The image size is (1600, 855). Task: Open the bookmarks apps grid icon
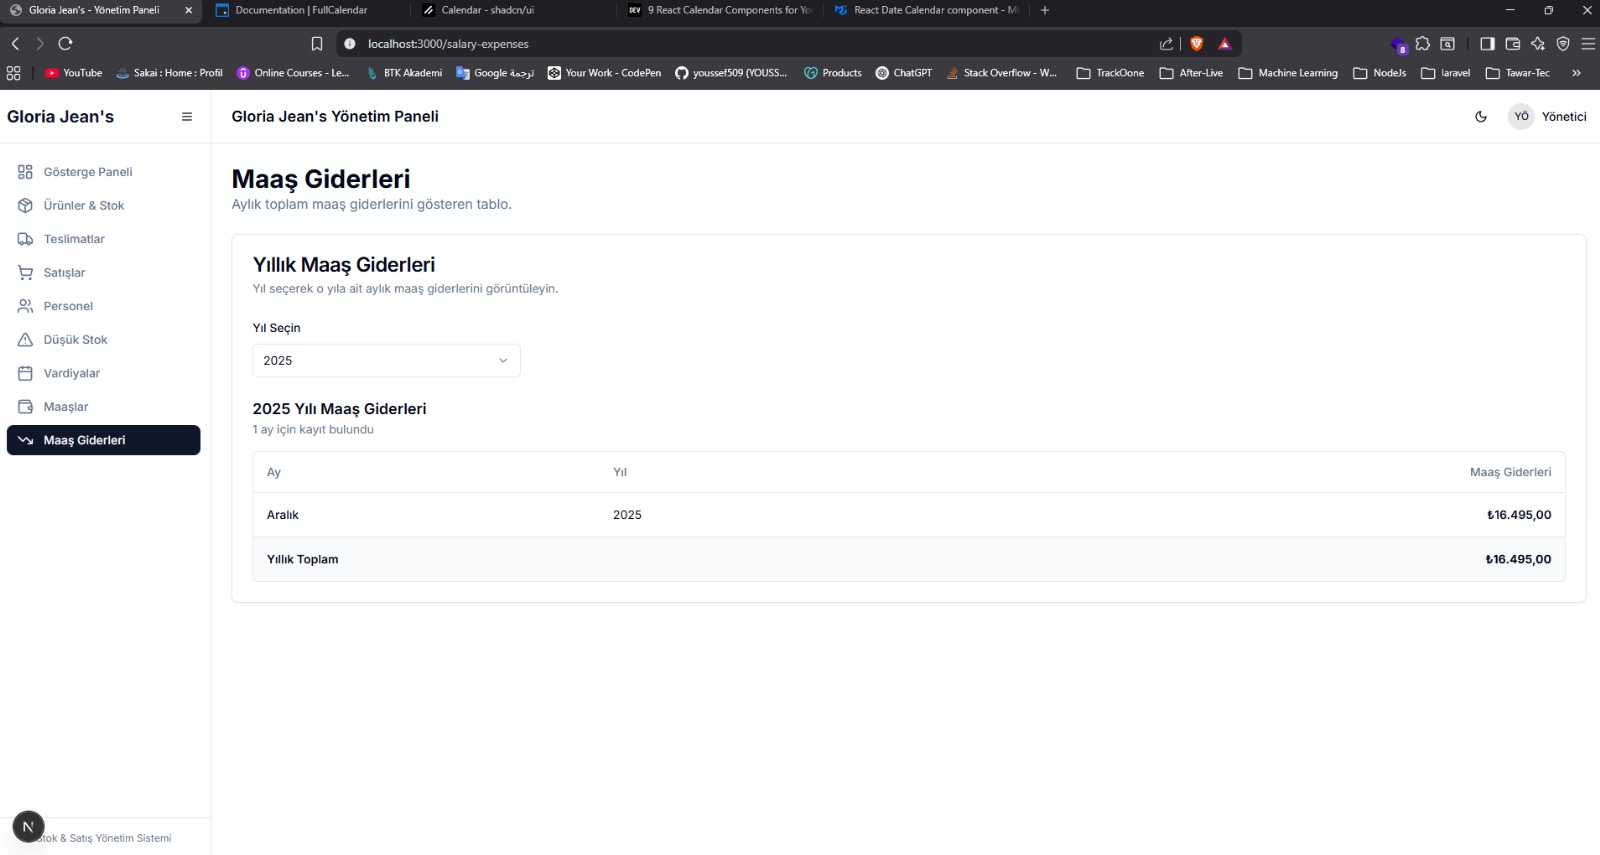(13, 73)
